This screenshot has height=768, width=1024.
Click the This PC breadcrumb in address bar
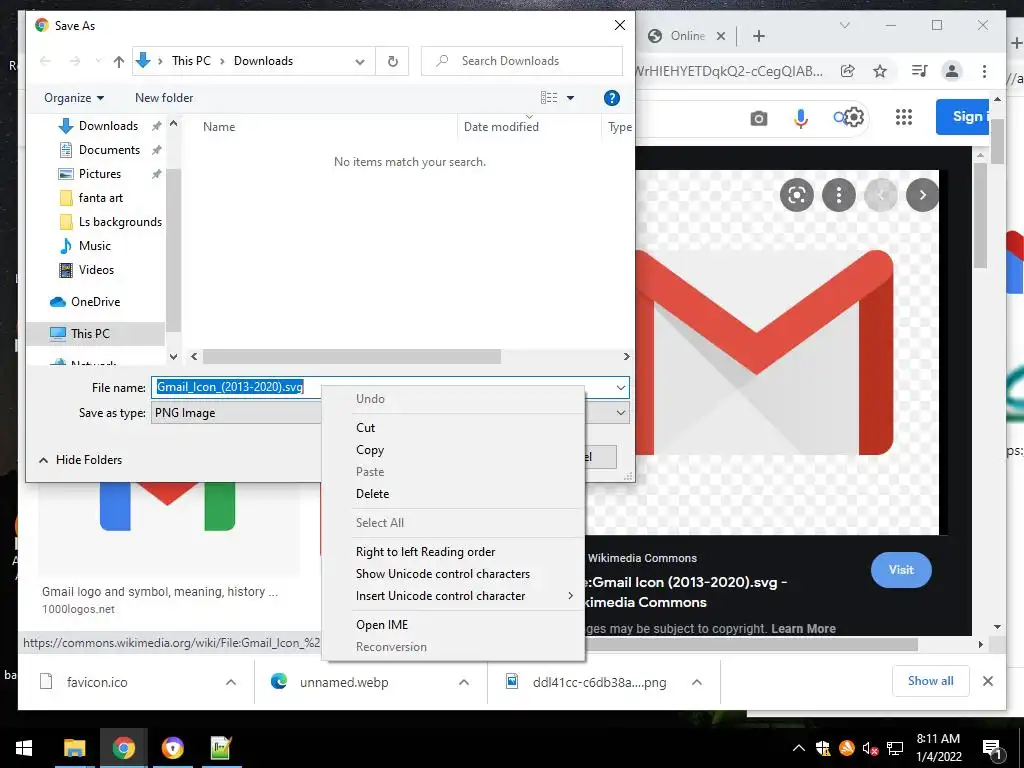pos(191,61)
